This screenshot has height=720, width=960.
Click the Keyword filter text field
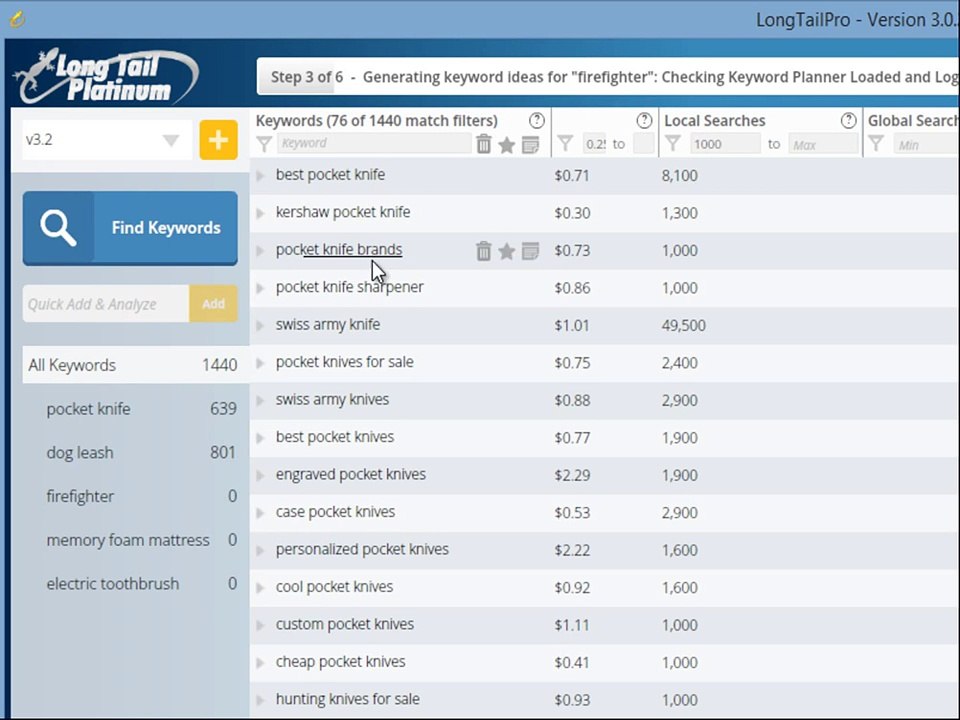point(374,143)
